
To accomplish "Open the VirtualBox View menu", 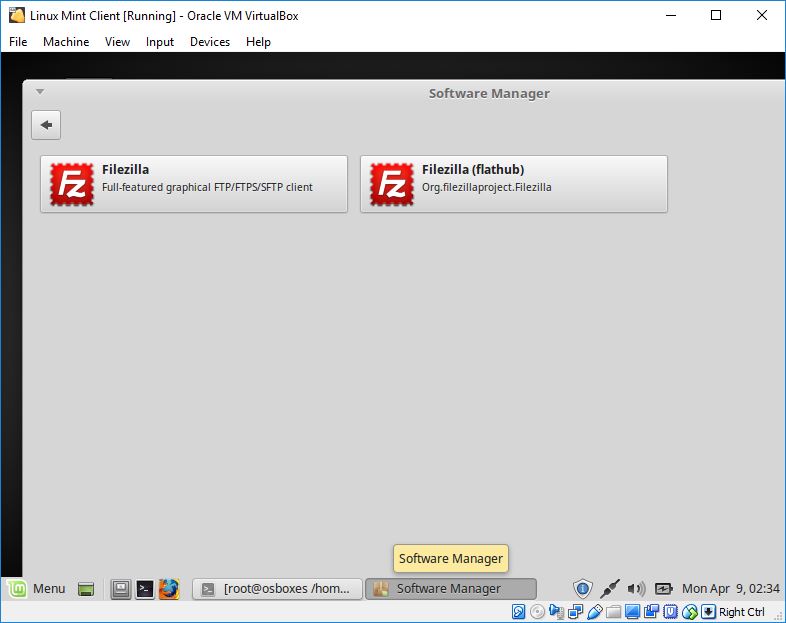I will coord(117,42).
